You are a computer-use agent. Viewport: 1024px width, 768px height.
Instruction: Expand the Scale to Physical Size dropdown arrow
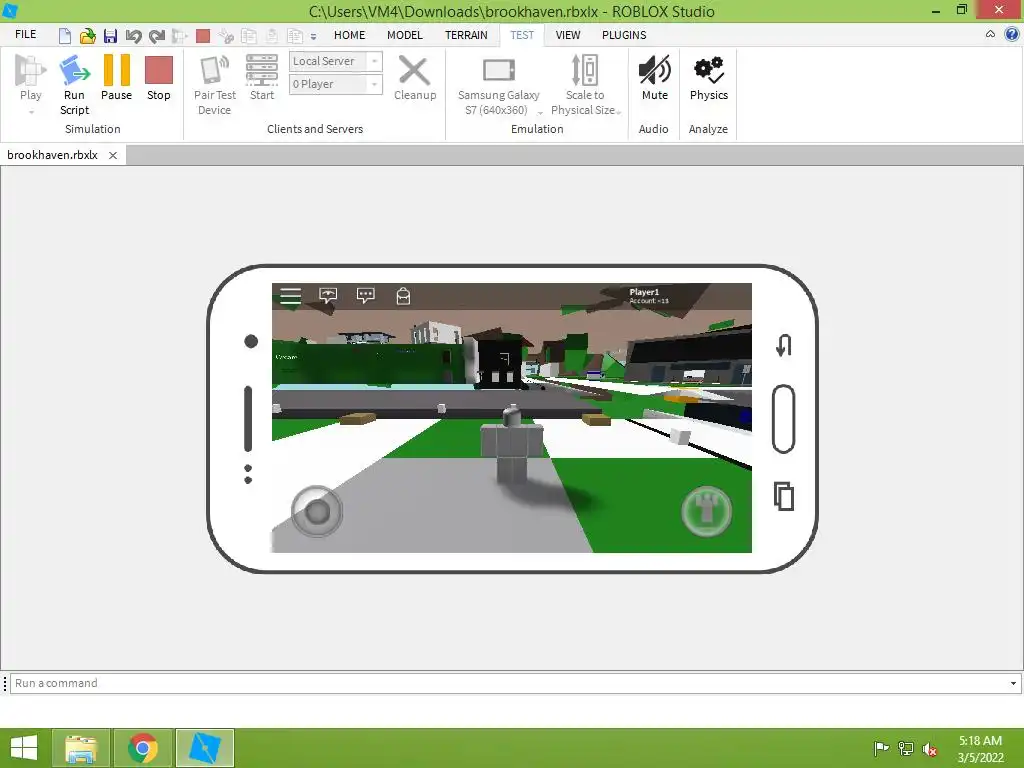pyautogui.click(x=618, y=113)
